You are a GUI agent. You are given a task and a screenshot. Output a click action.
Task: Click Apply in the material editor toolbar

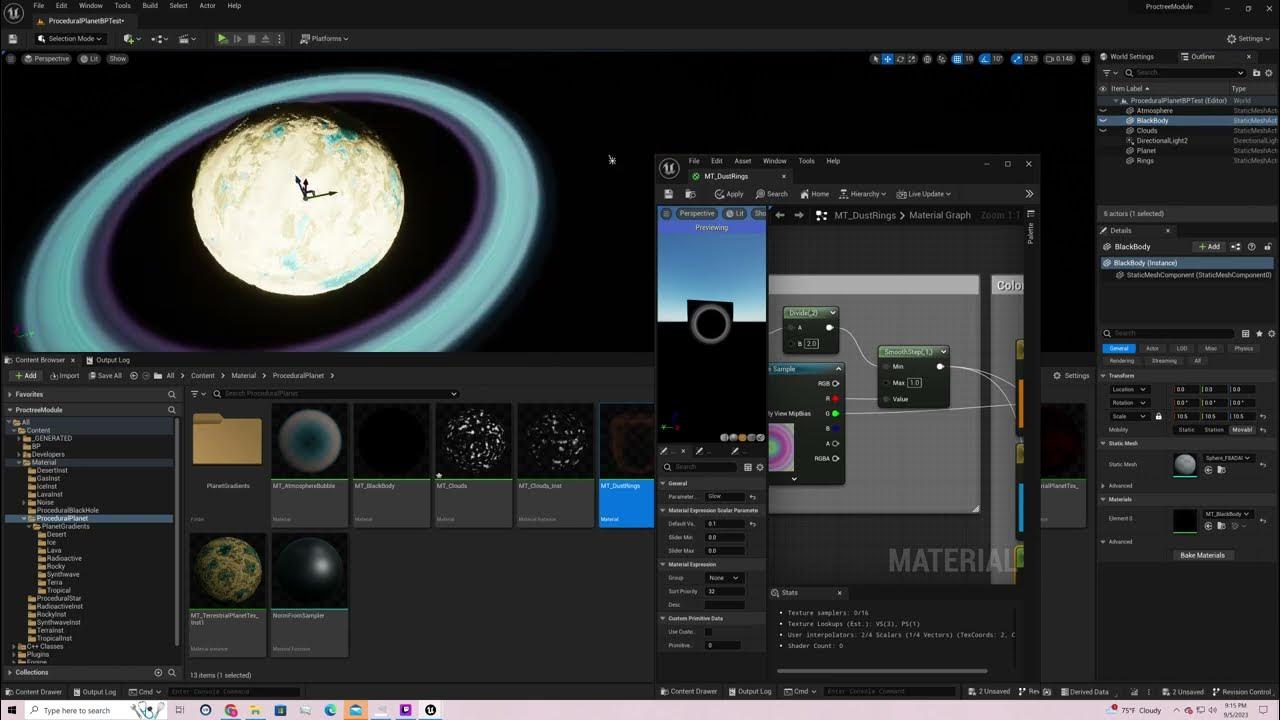(729, 194)
